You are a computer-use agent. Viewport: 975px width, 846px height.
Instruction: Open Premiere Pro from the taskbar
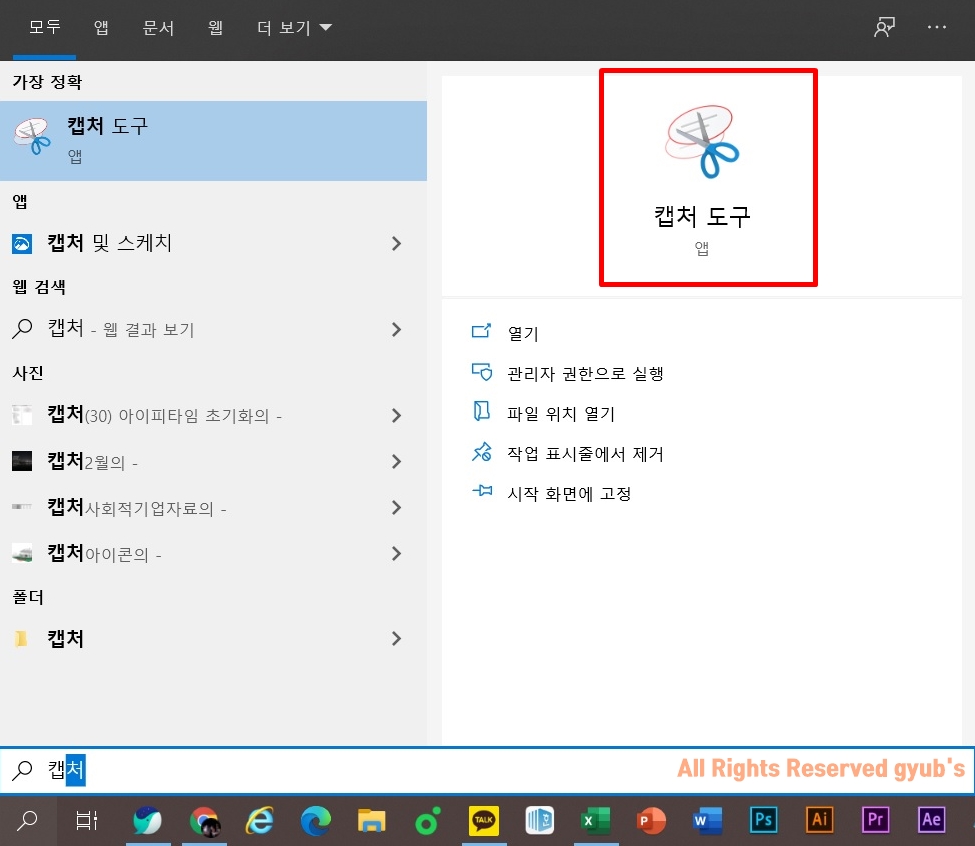(x=876, y=820)
